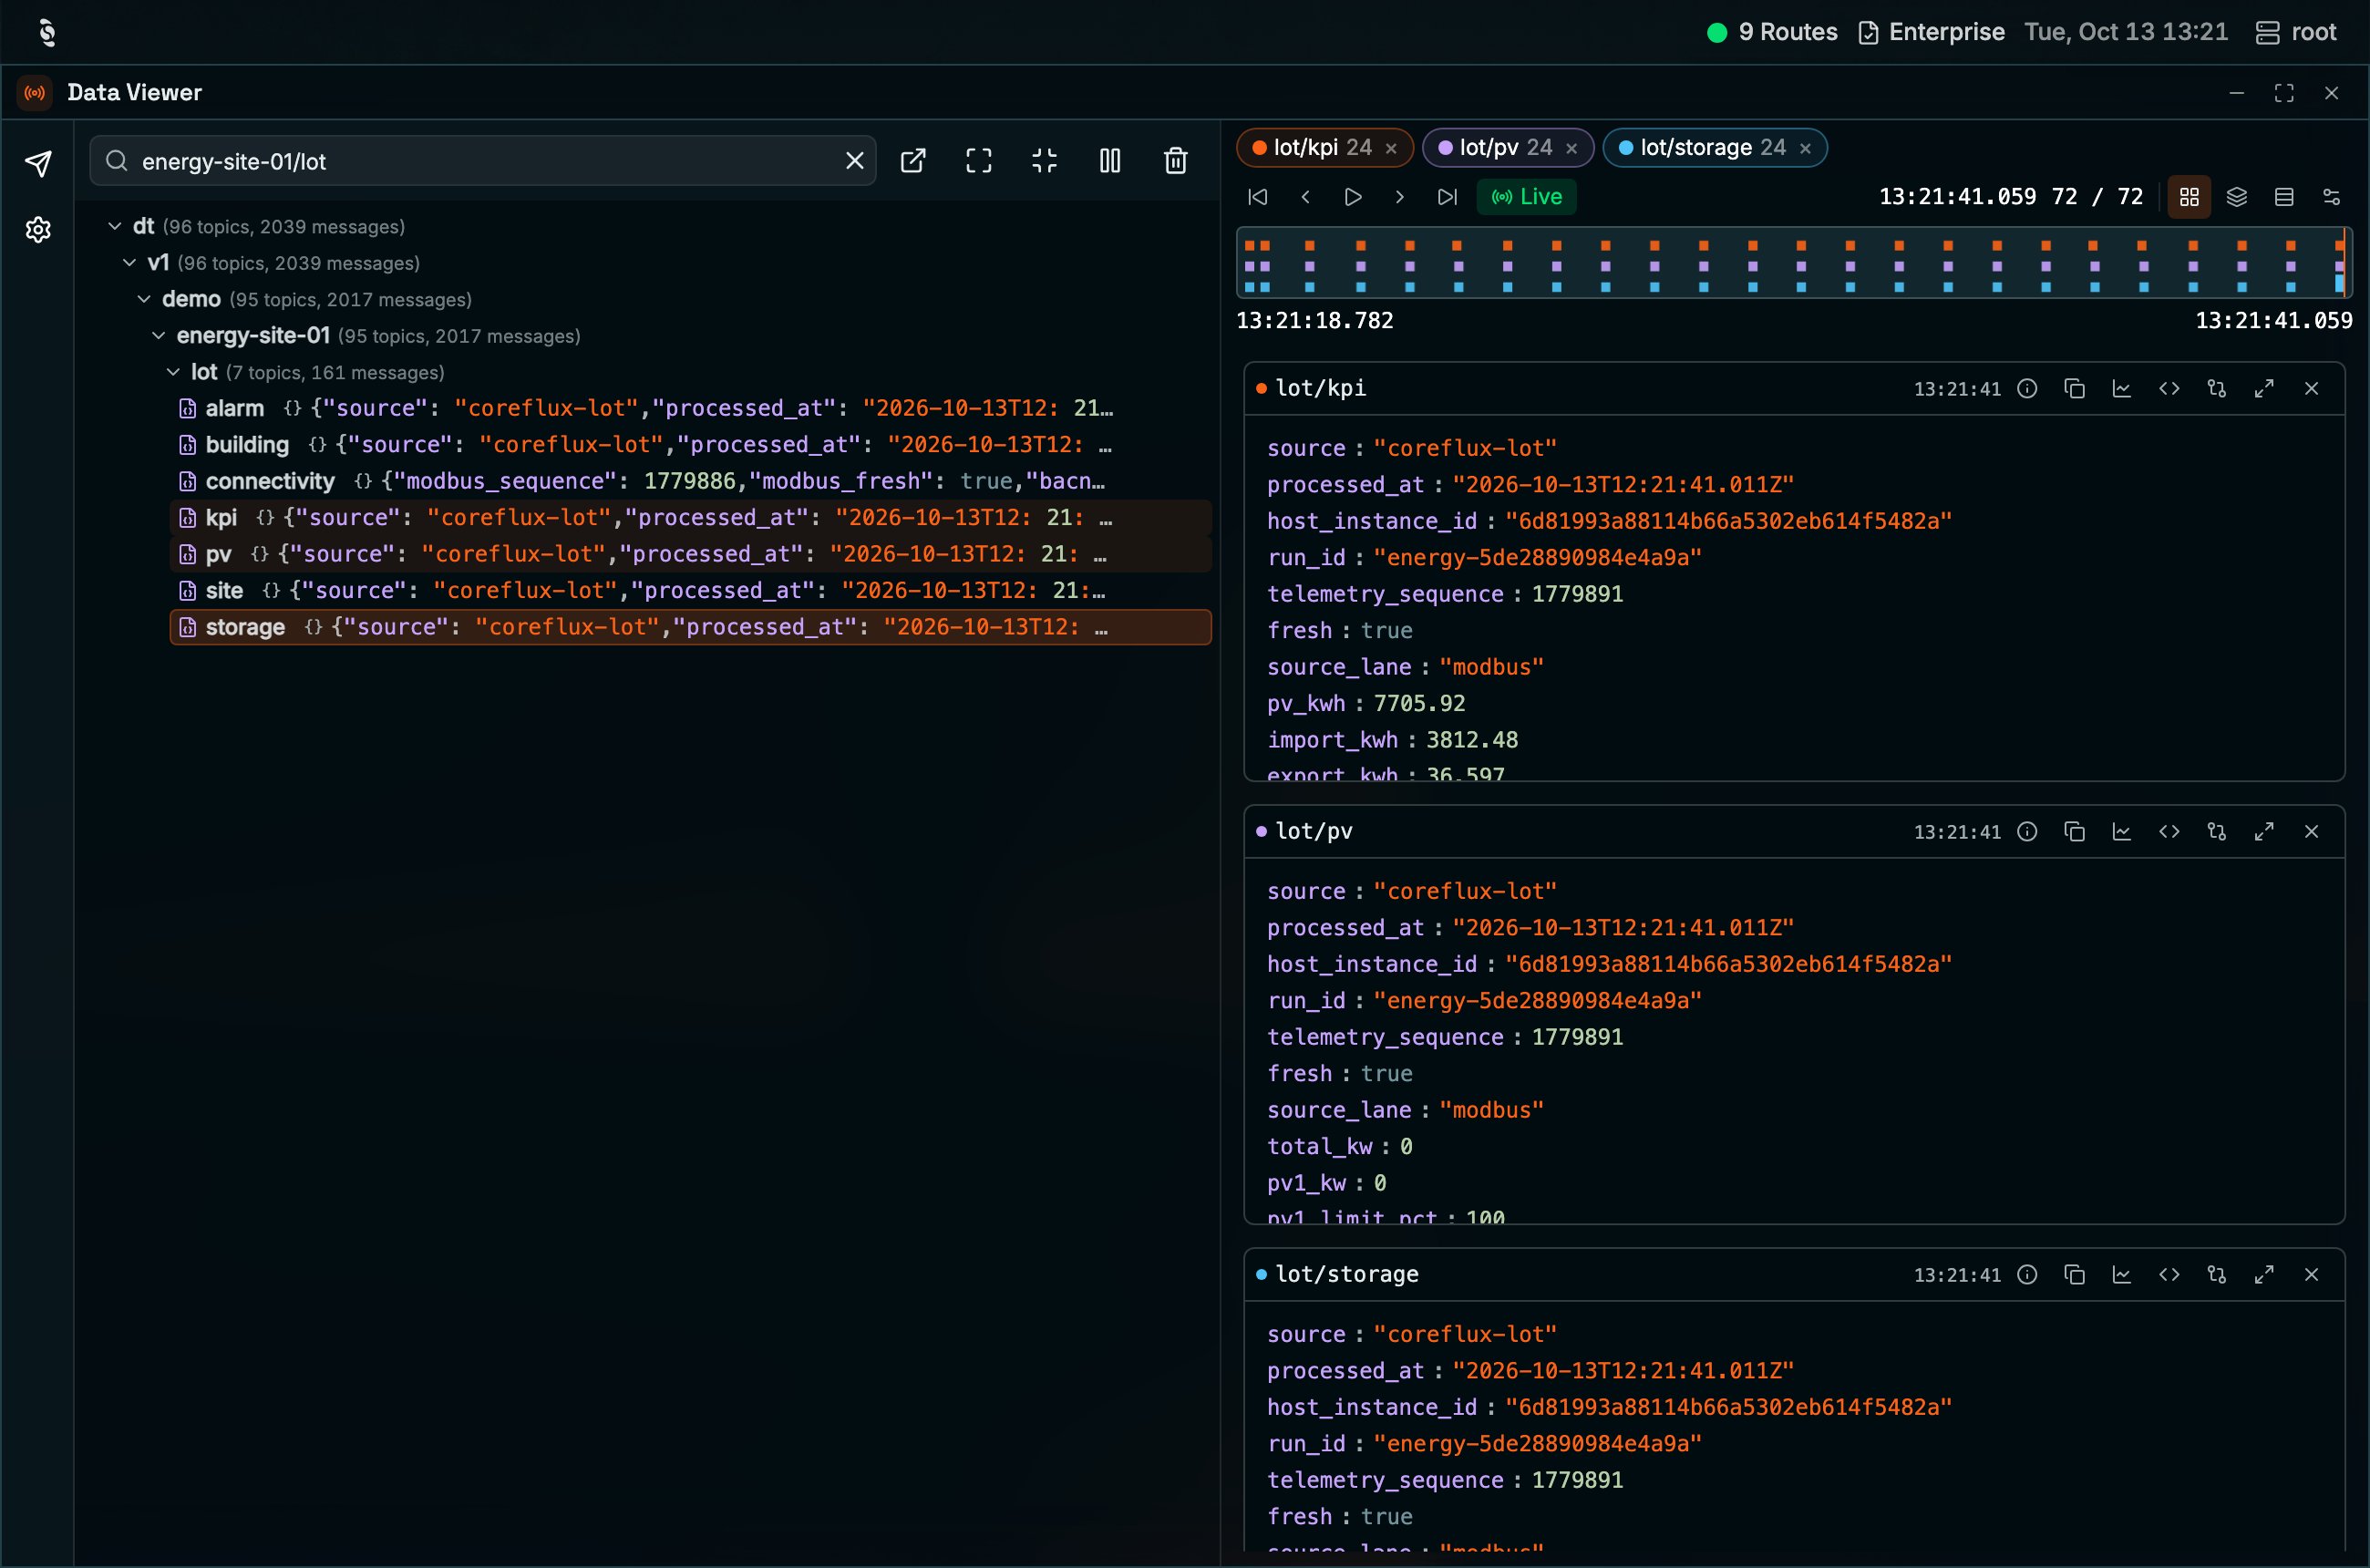
Task: Expand the lot/kpi card fullscreen
Action: [2264, 388]
